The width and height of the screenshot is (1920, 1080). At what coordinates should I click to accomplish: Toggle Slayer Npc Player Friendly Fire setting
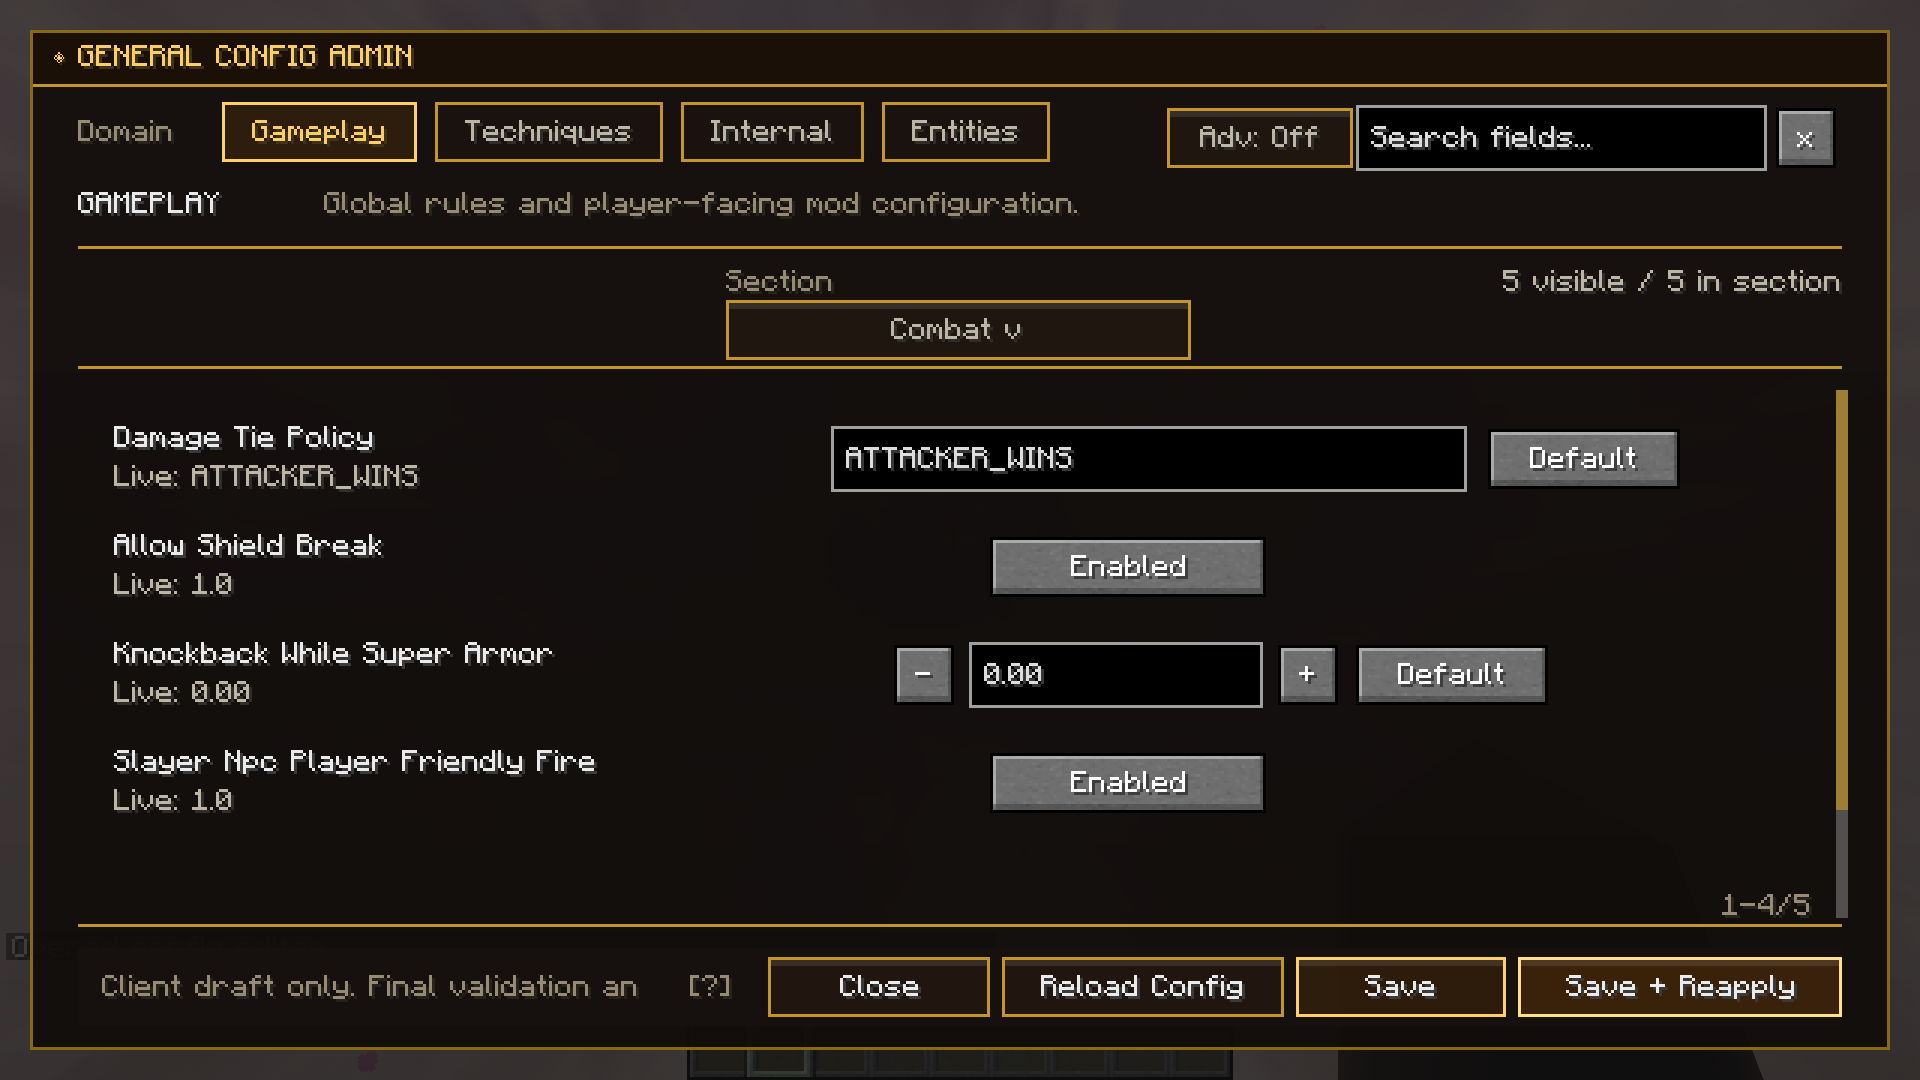click(x=1127, y=783)
